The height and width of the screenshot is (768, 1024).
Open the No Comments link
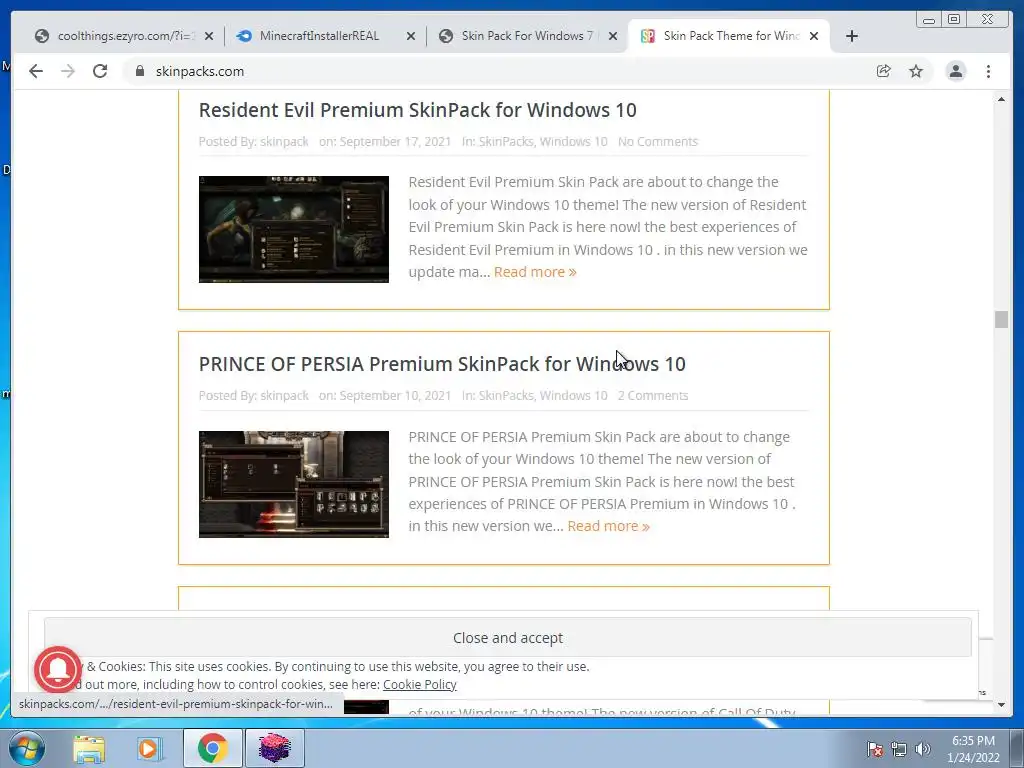pyautogui.click(x=658, y=141)
